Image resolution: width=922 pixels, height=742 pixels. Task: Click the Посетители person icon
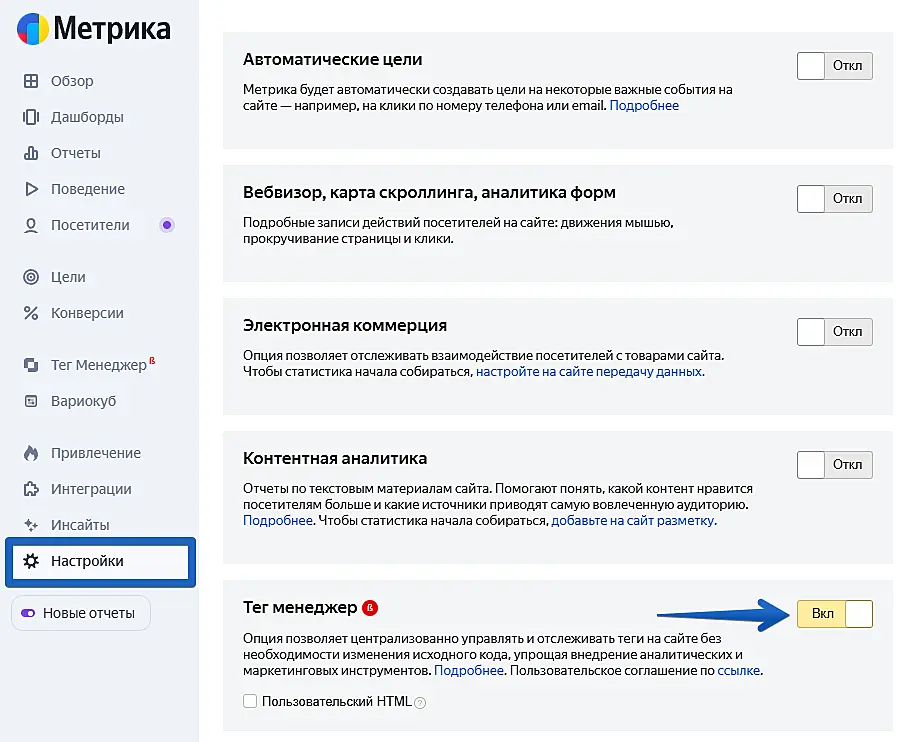pos(31,225)
